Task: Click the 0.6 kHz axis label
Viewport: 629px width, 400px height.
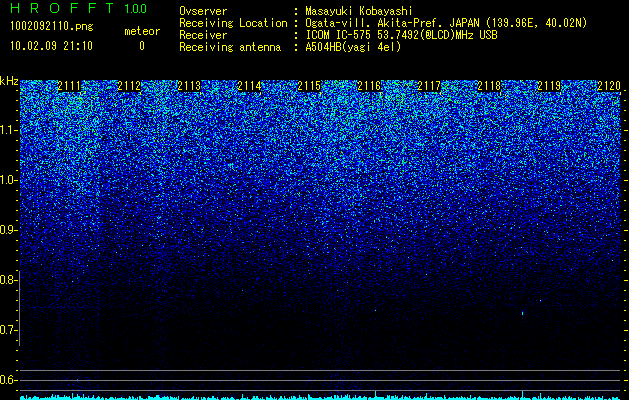Action: 8,380
